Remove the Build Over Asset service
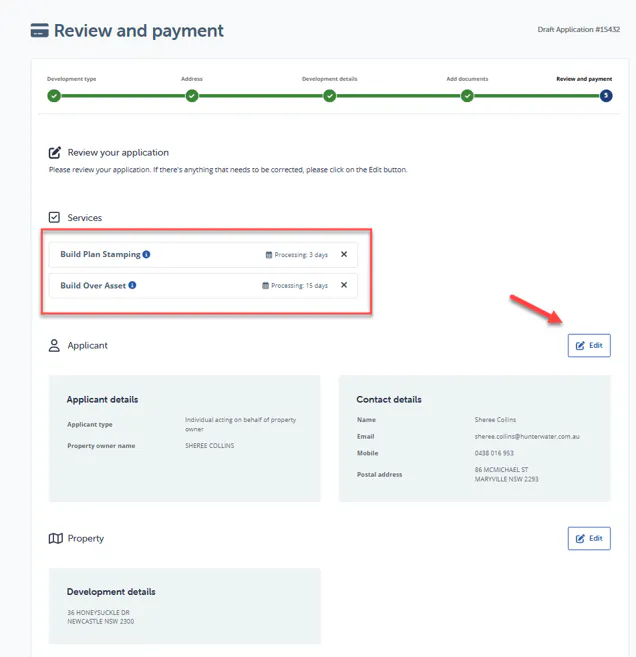This screenshot has width=636, height=657. [344, 285]
